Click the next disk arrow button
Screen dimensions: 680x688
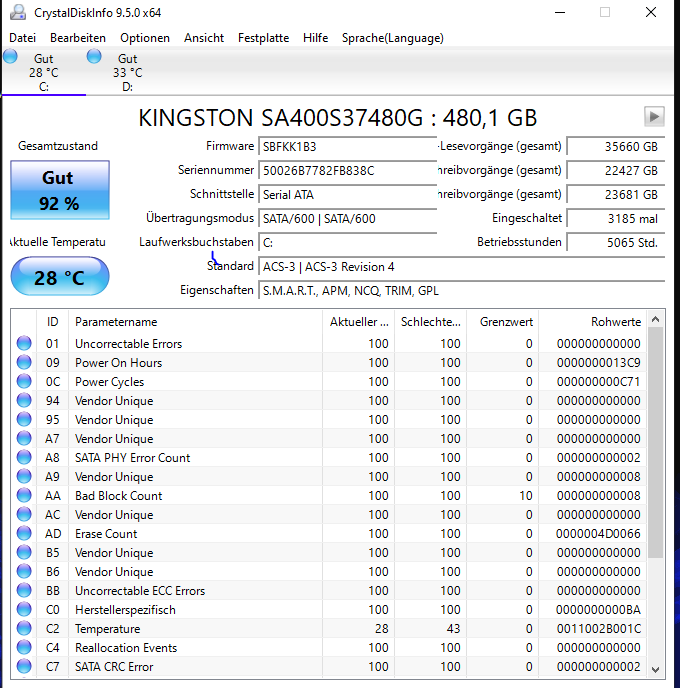pyautogui.click(x=654, y=117)
